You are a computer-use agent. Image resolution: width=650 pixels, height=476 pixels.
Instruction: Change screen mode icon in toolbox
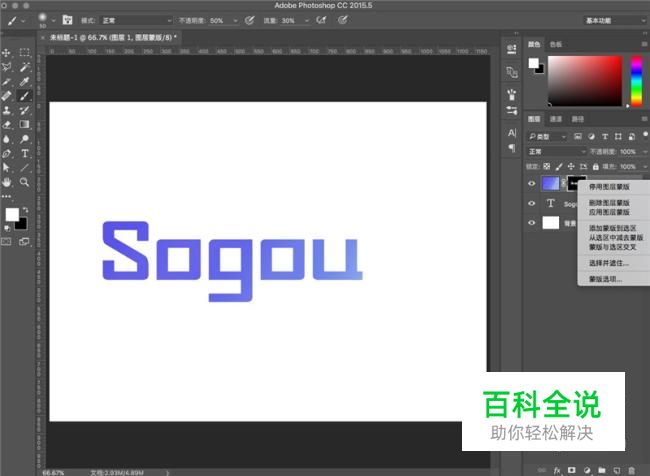click(x=24, y=242)
